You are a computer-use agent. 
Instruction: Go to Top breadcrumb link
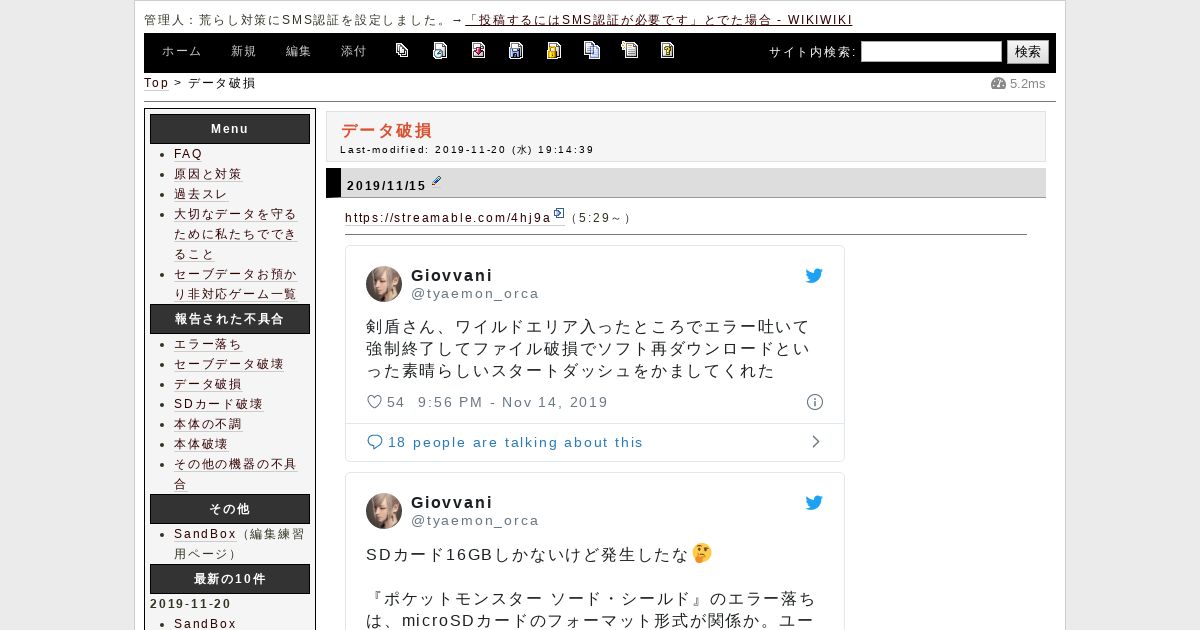(x=156, y=83)
